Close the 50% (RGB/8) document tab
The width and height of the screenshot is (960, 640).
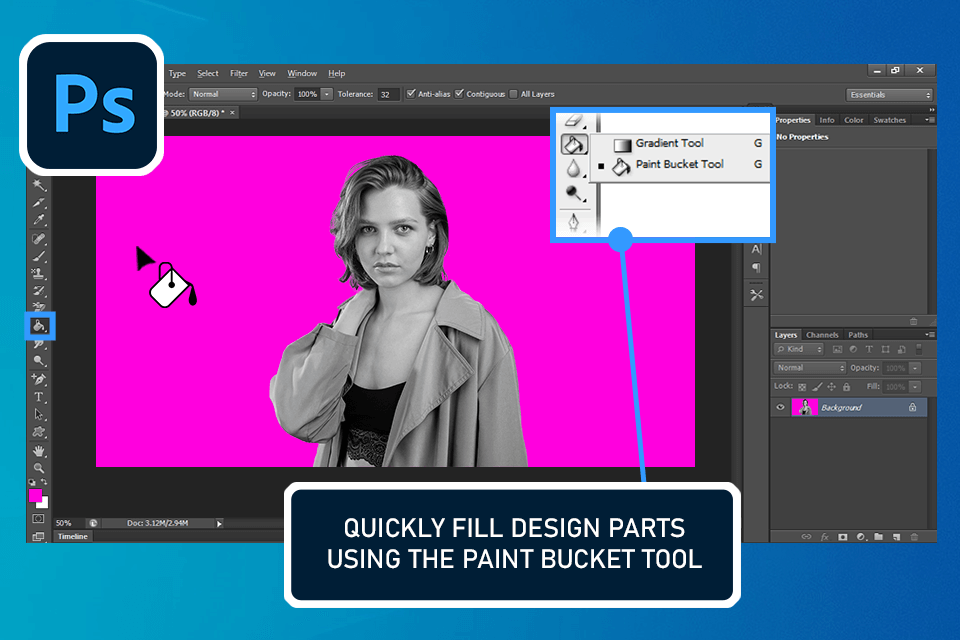(233, 113)
